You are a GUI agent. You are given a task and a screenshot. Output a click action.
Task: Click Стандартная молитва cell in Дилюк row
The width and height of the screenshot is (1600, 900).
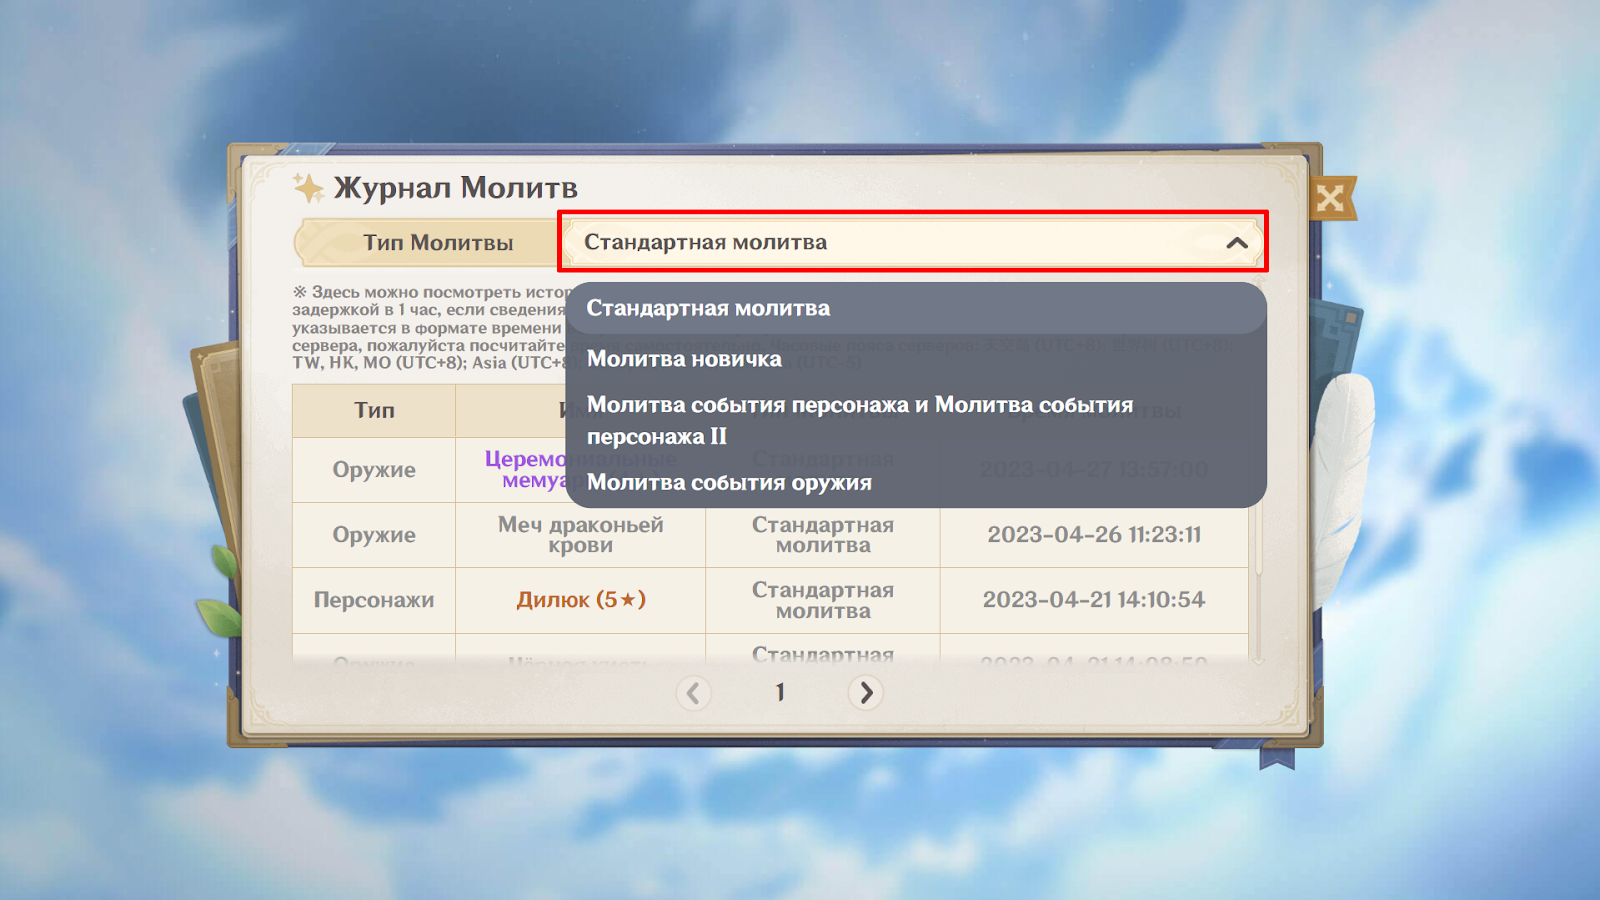coord(823,600)
